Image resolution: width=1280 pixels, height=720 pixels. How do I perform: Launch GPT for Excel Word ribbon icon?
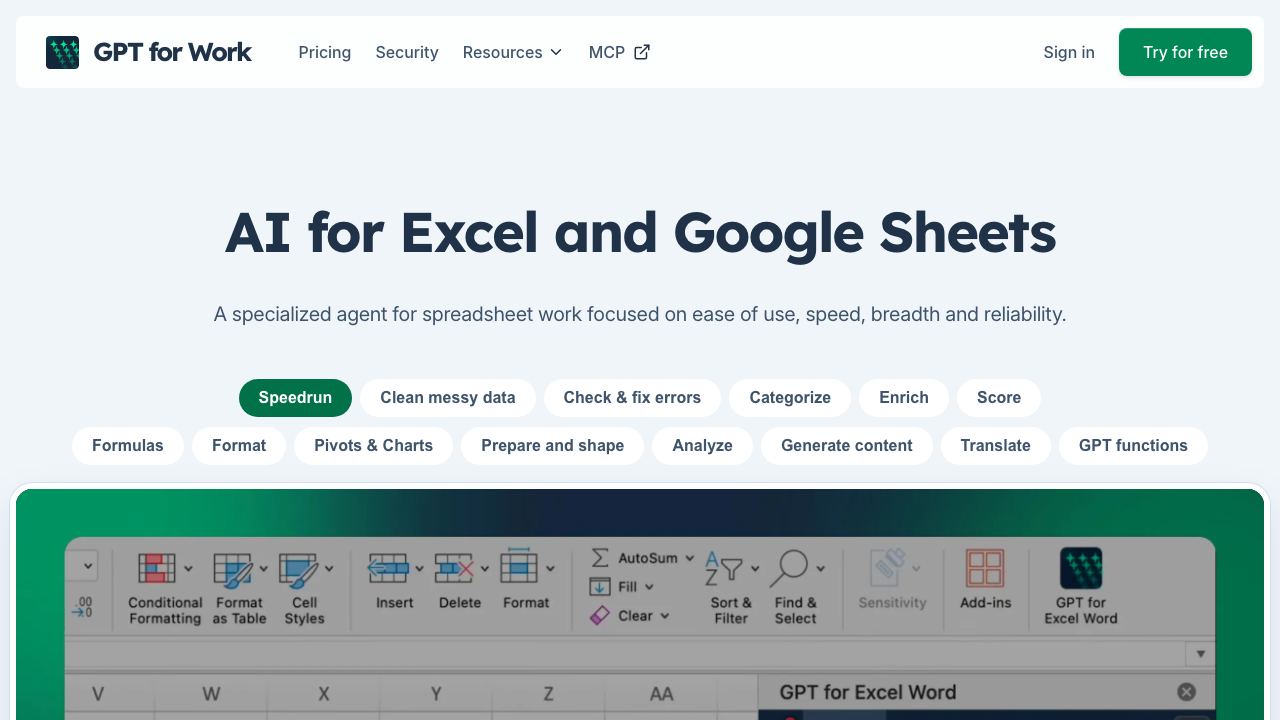click(1081, 568)
